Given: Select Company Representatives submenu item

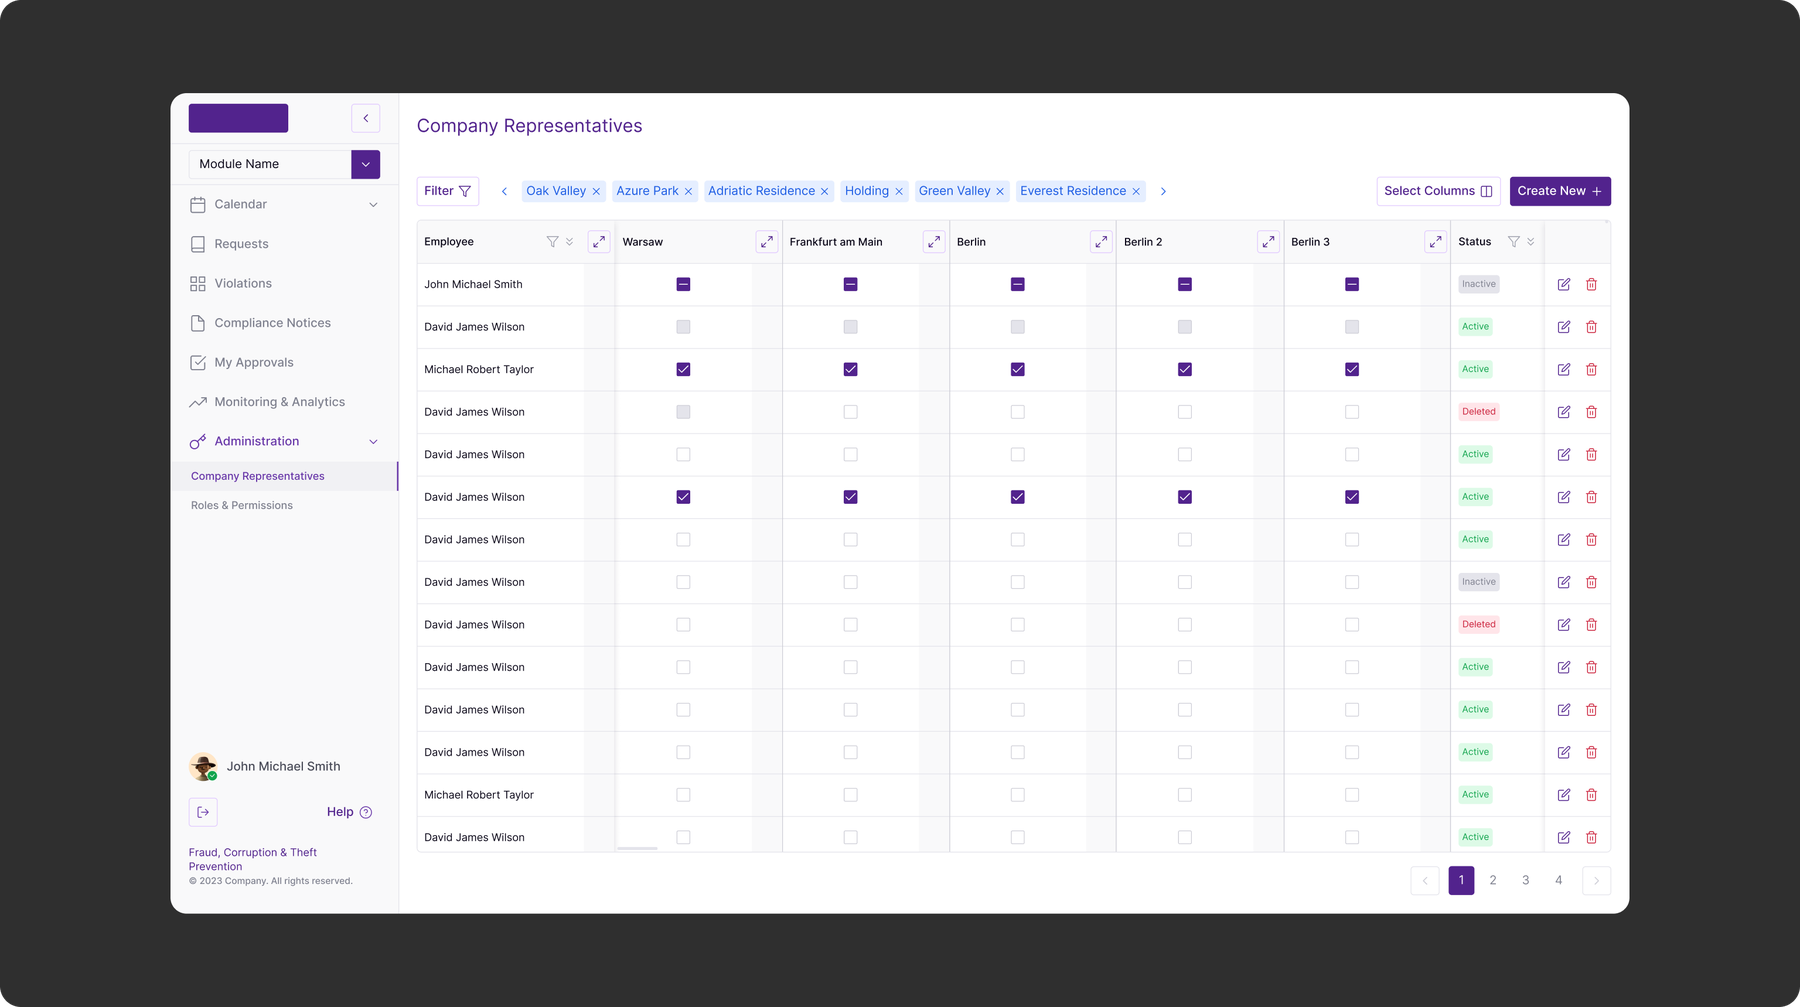Looking at the screenshot, I should click(x=258, y=476).
